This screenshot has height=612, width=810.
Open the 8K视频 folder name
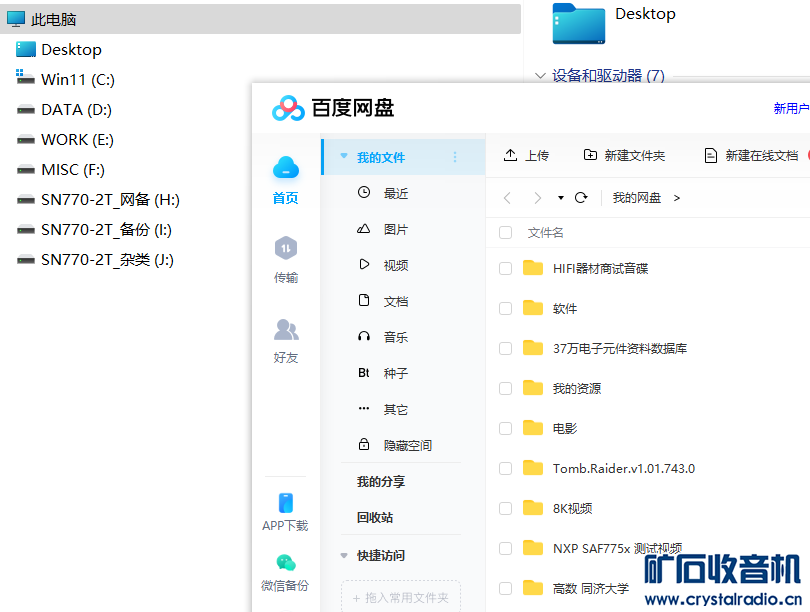tap(572, 509)
